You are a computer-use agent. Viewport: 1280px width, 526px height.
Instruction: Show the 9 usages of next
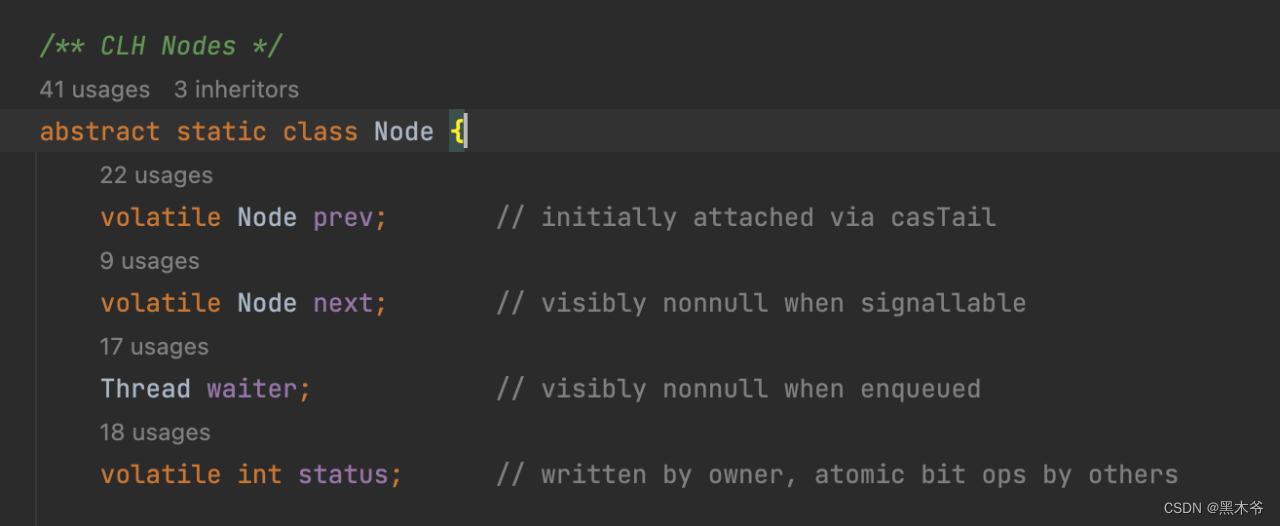coord(150,261)
